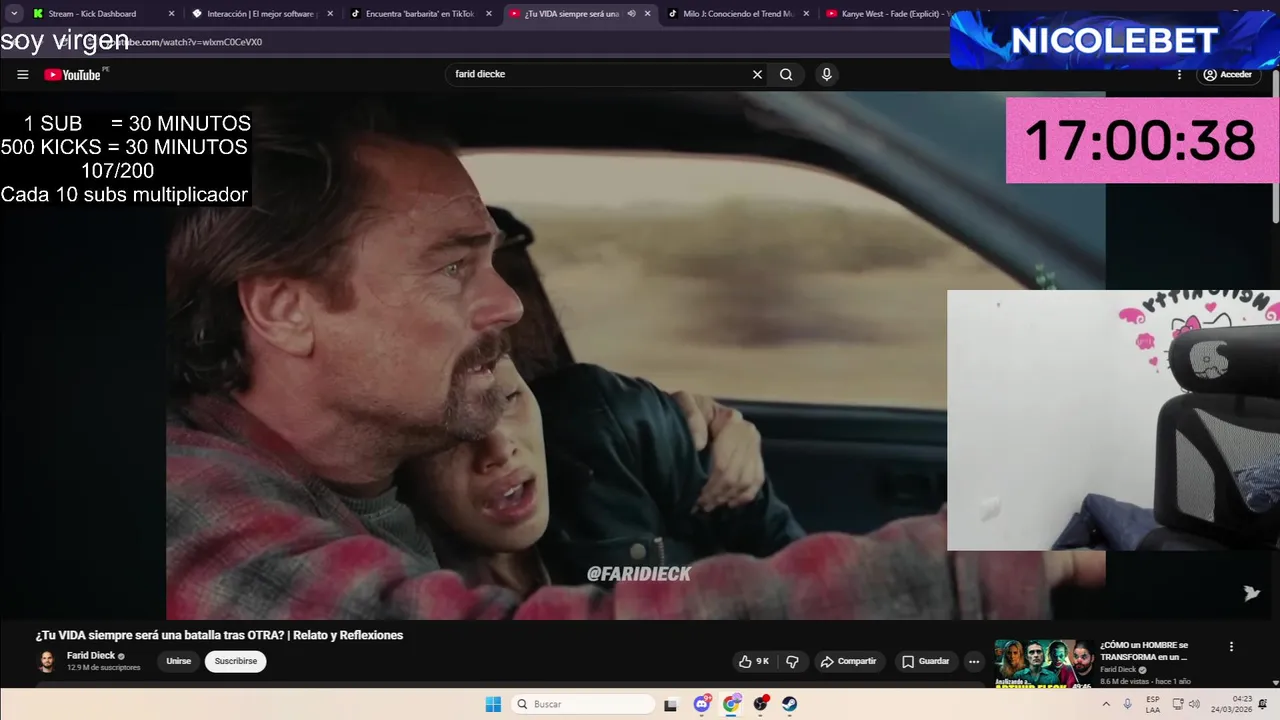This screenshot has width=1280, height=720.
Task: Open OBS Studio from the taskbar
Action: (760, 704)
